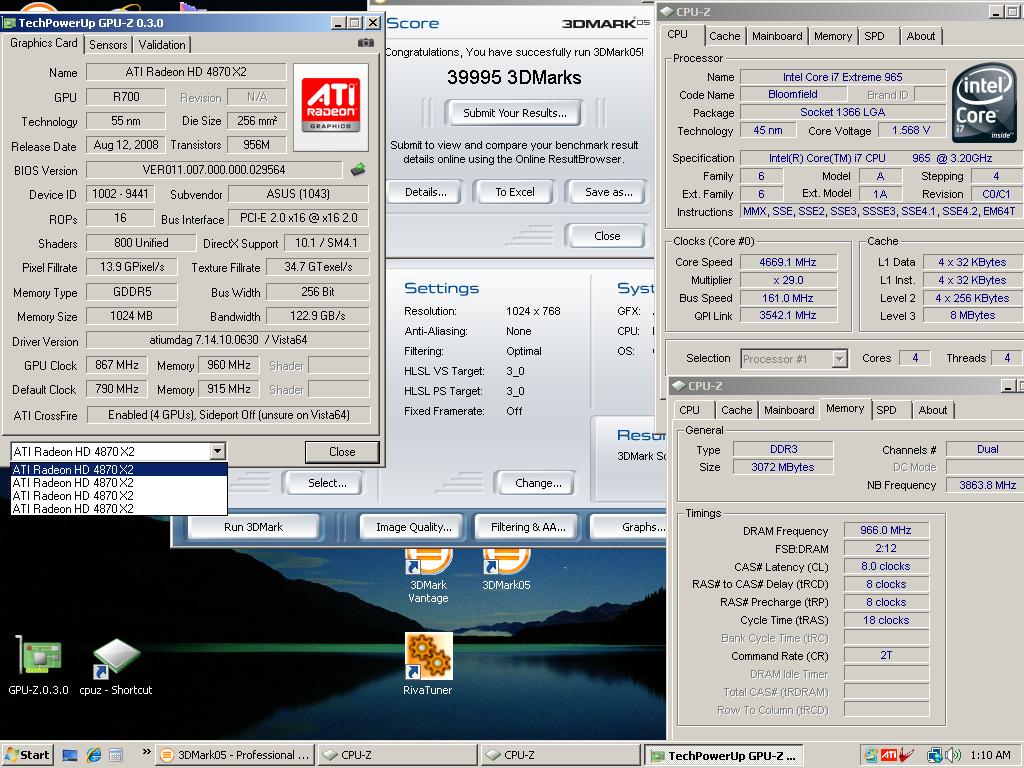Click the system clock showing 1:10 AM

pos(990,755)
